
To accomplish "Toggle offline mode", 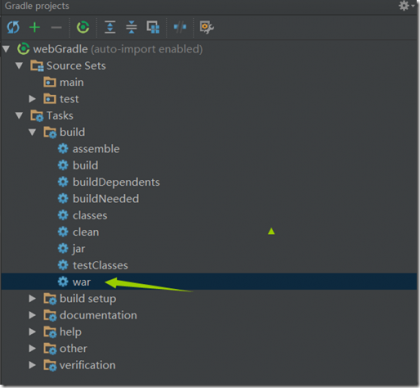I will click(x=180, y=27).
